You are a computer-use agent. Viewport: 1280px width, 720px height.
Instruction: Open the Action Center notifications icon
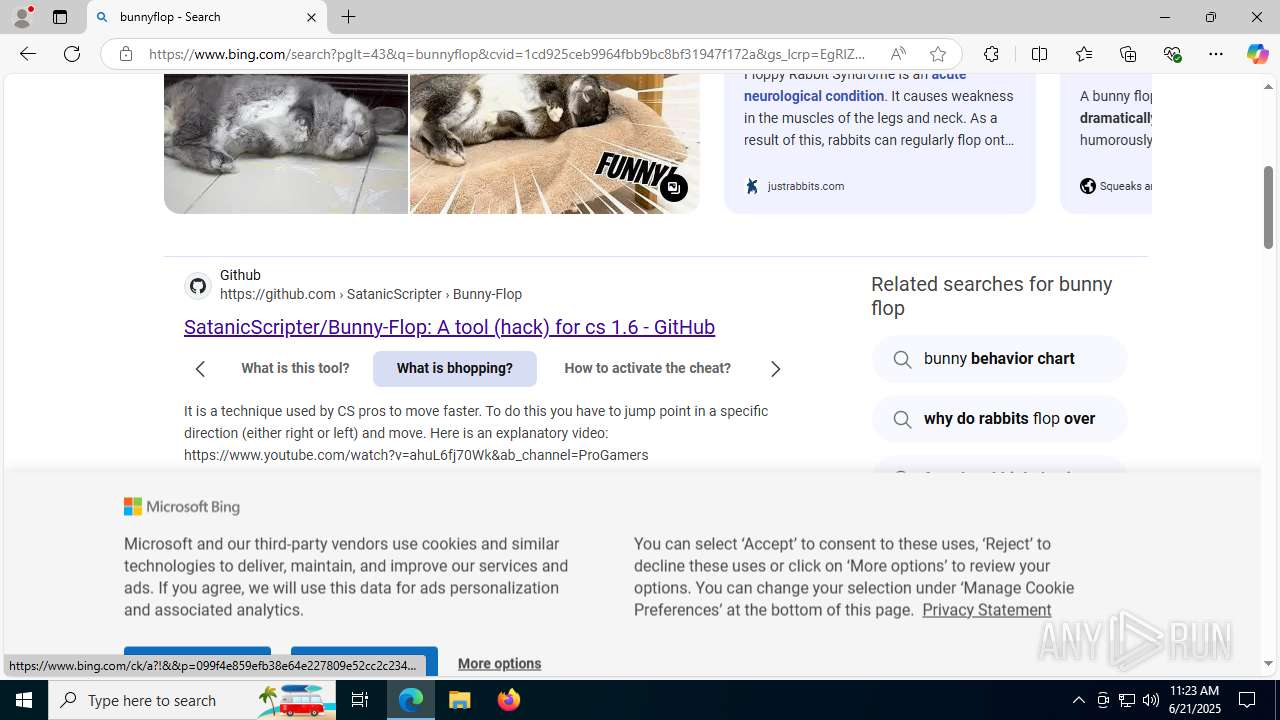1247,700
